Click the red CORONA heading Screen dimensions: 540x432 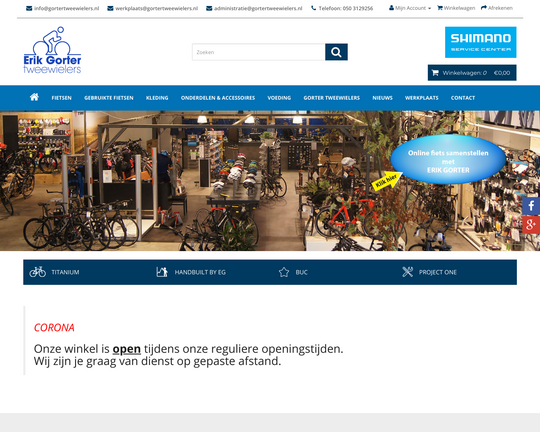pos(54,328)
